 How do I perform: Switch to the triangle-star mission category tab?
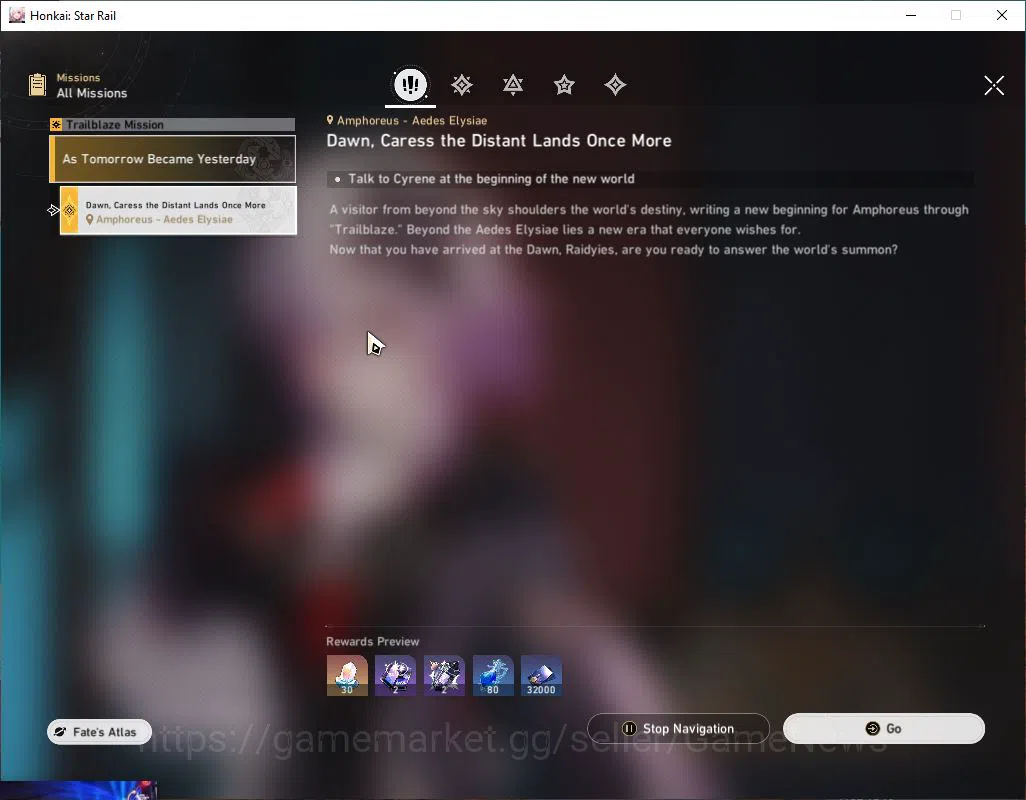point(513,84)
